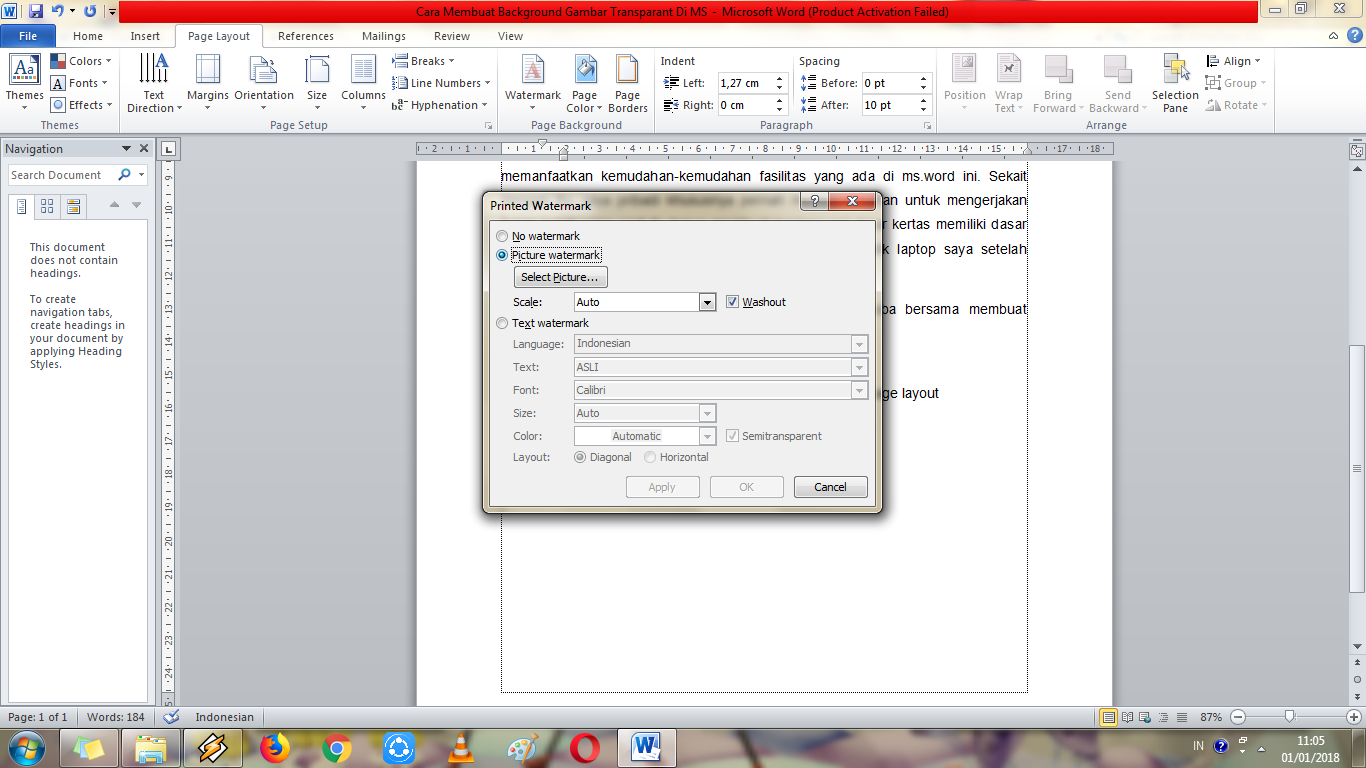Open VLC media player from the taskbar

pos(460,748)
